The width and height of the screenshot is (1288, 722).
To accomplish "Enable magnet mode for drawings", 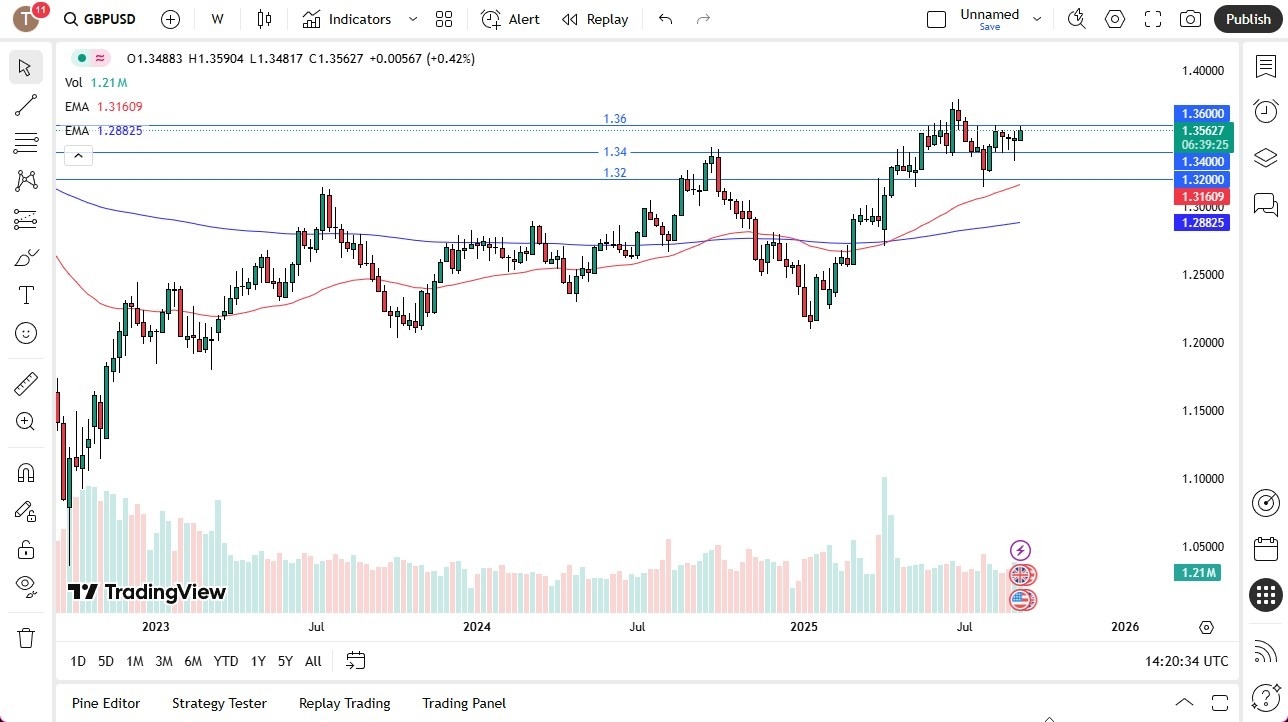I will click(x=25, y=472).
